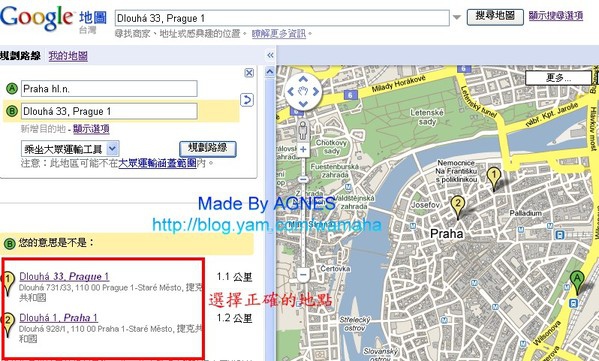
Task: Focus the main map search field
Action: click(282, 18)
